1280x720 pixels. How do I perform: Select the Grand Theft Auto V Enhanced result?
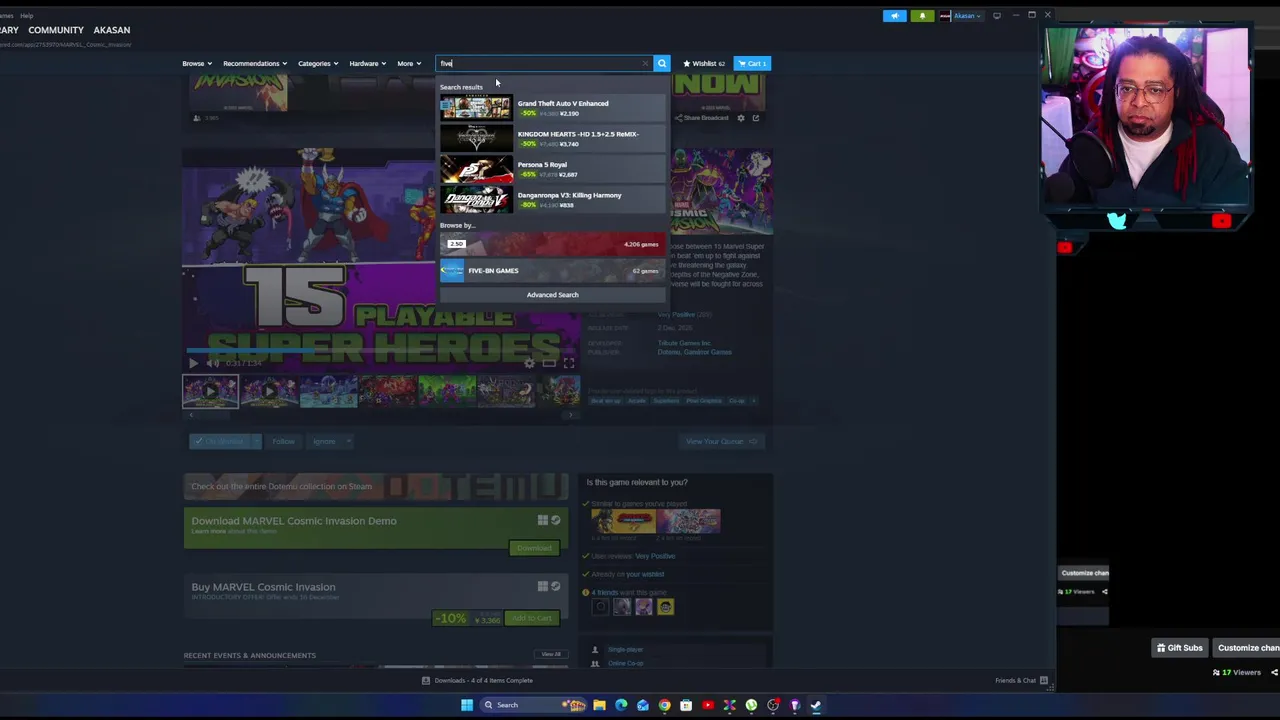[552, 107]
